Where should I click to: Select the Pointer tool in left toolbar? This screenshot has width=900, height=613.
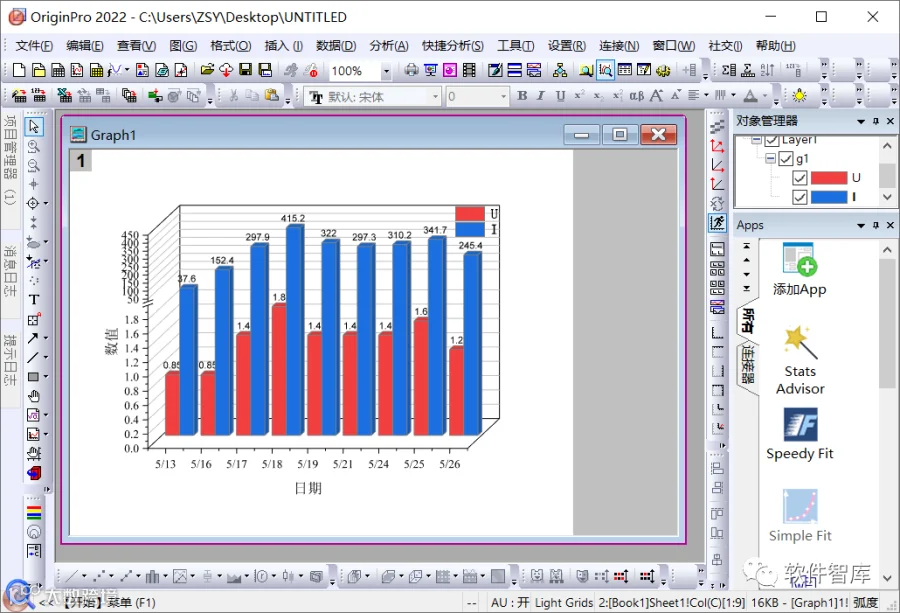[x=34, y=126]
